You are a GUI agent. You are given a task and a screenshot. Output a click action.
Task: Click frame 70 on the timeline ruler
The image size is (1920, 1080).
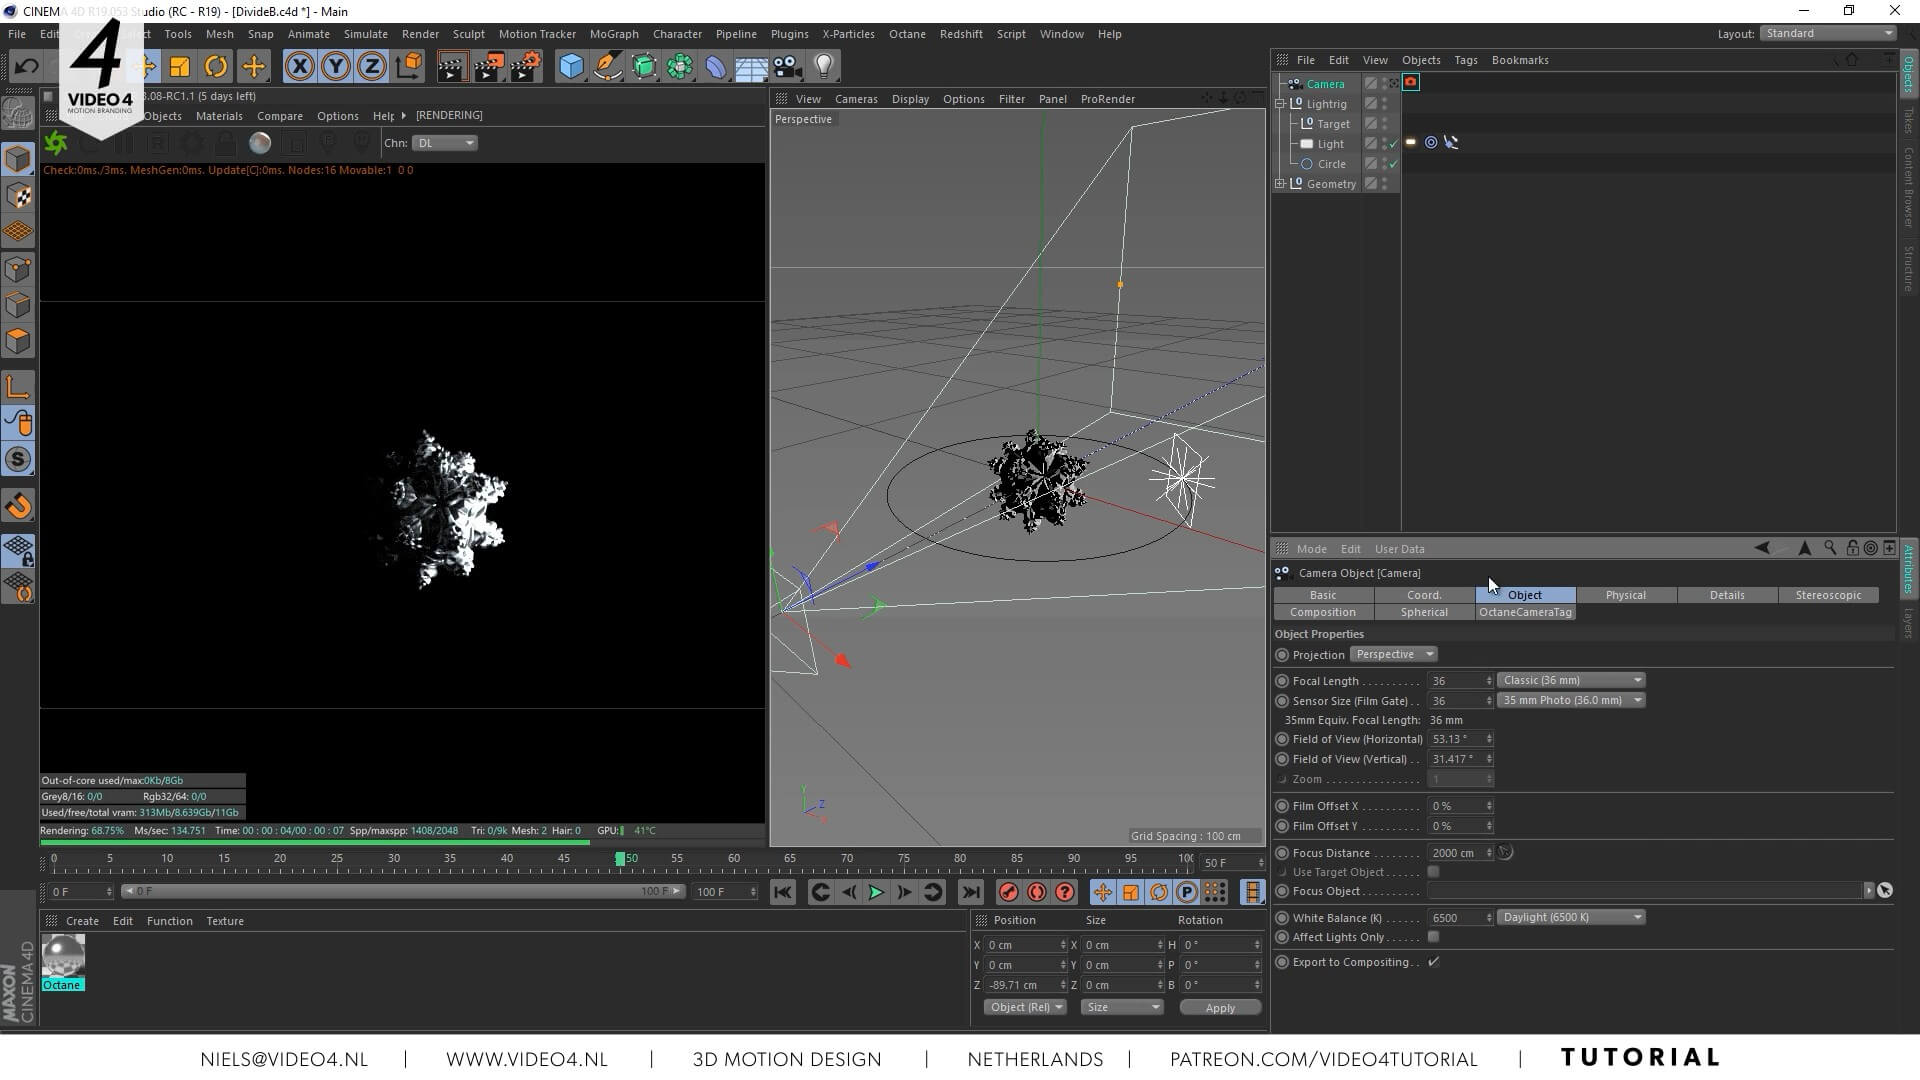[x=847, y=859]
